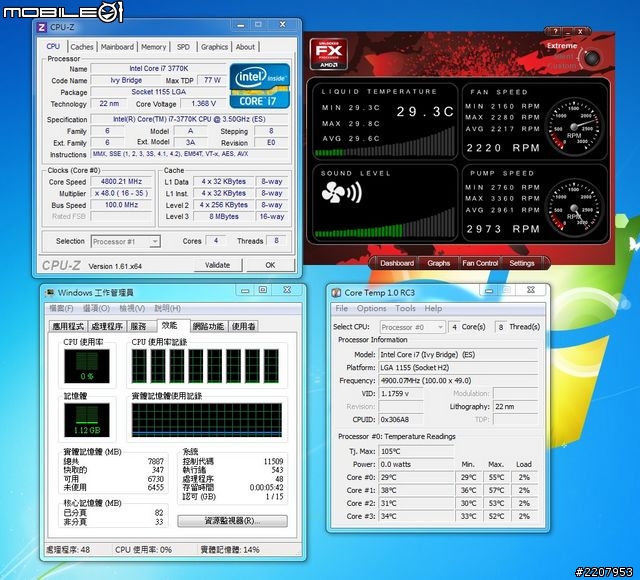Minimize the FX cooler app window
Screen dimensions: 640x580
568,31
